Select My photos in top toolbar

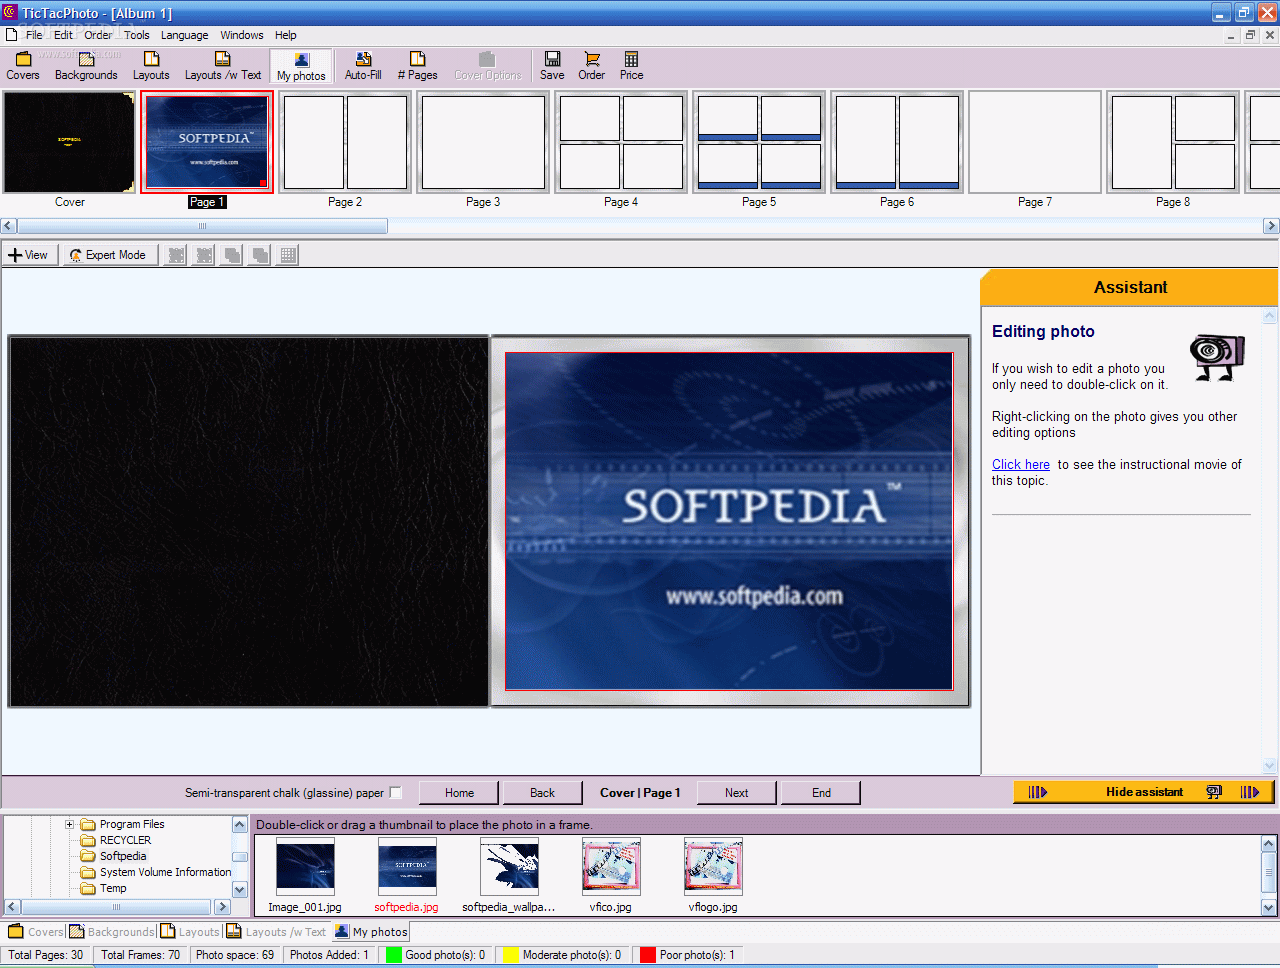tap(301, 67)
